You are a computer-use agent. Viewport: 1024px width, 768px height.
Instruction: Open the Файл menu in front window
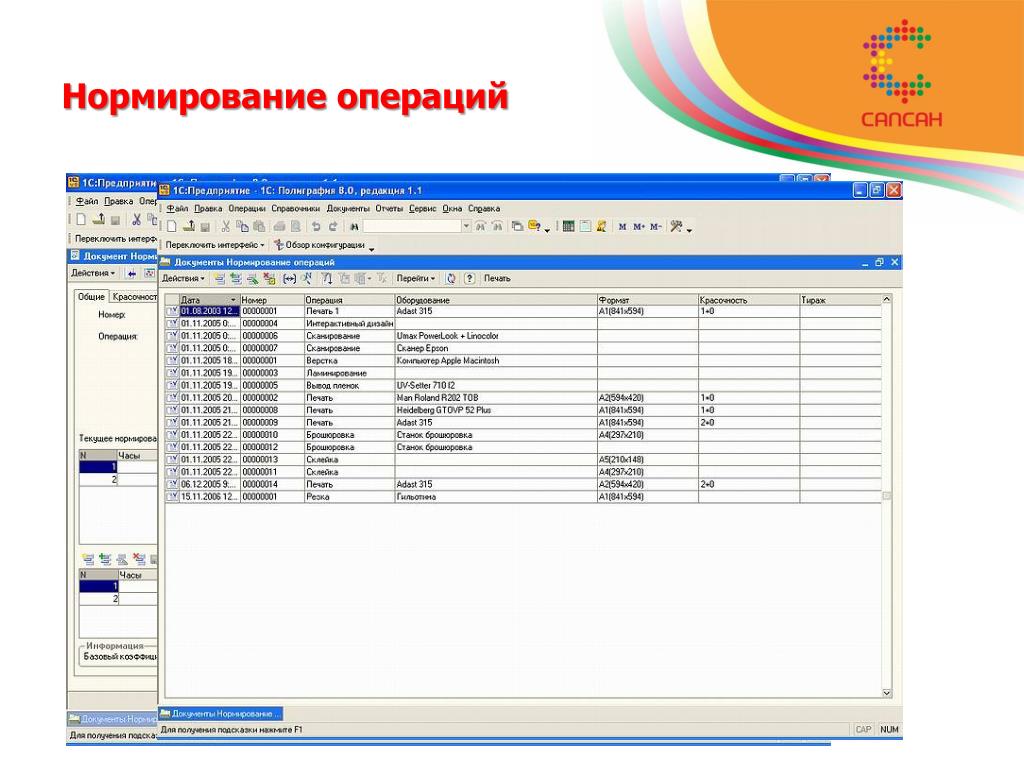177,209
